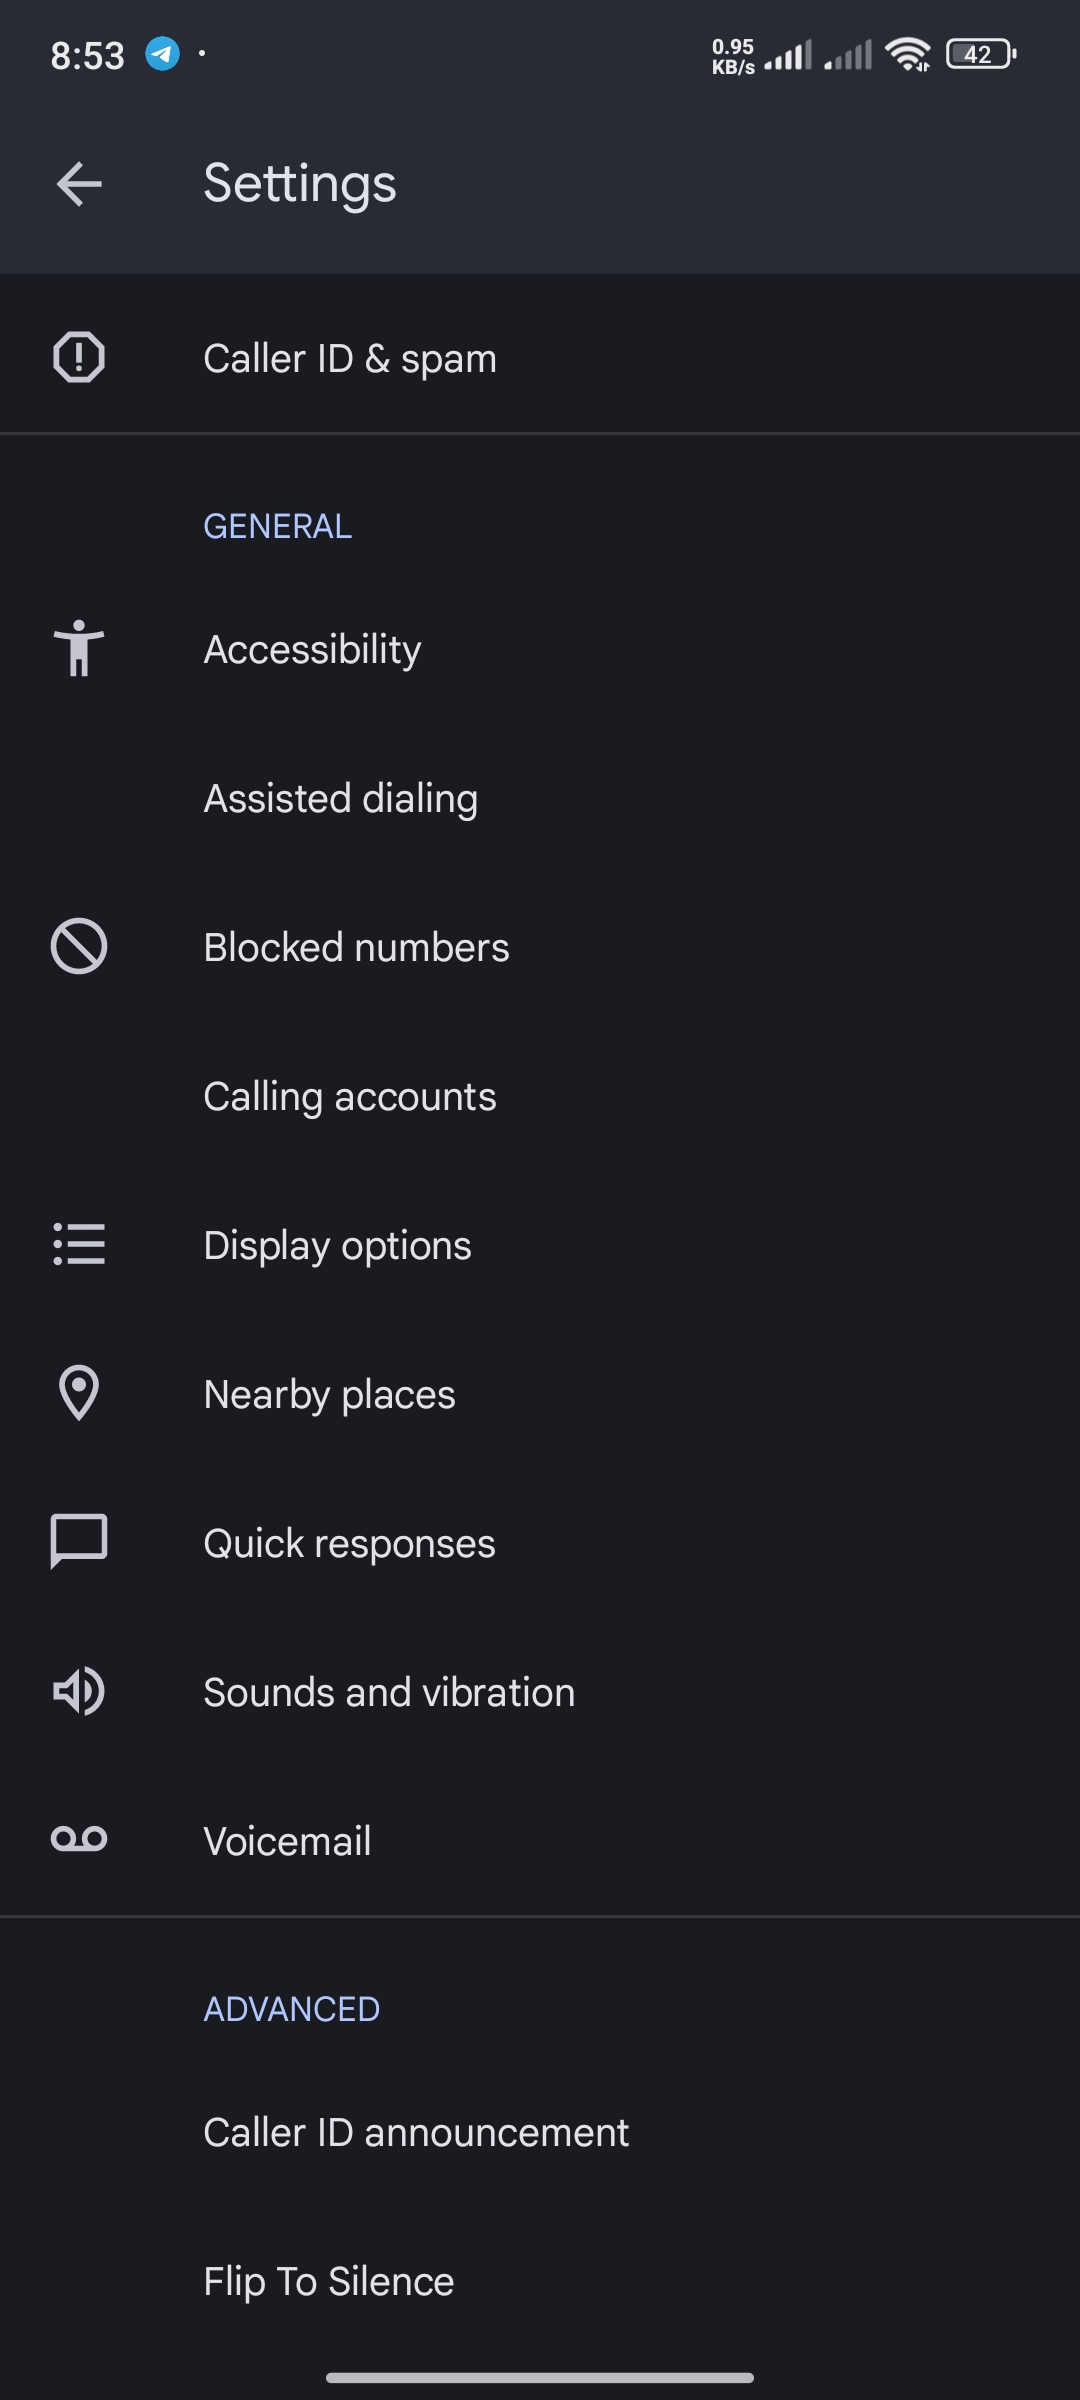Image resolution: width=1080 pixels, height=2400 pixels.
Task: Open Quick responses settings
Action: pos(349,1544)
